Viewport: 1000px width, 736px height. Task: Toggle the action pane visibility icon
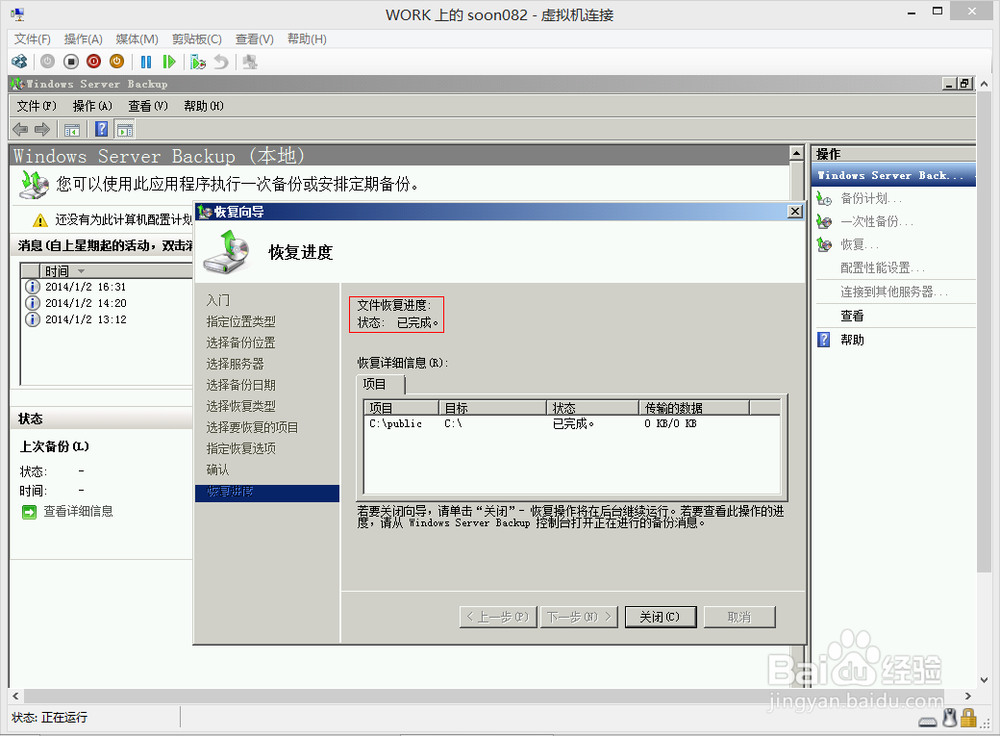click(124, 129)
